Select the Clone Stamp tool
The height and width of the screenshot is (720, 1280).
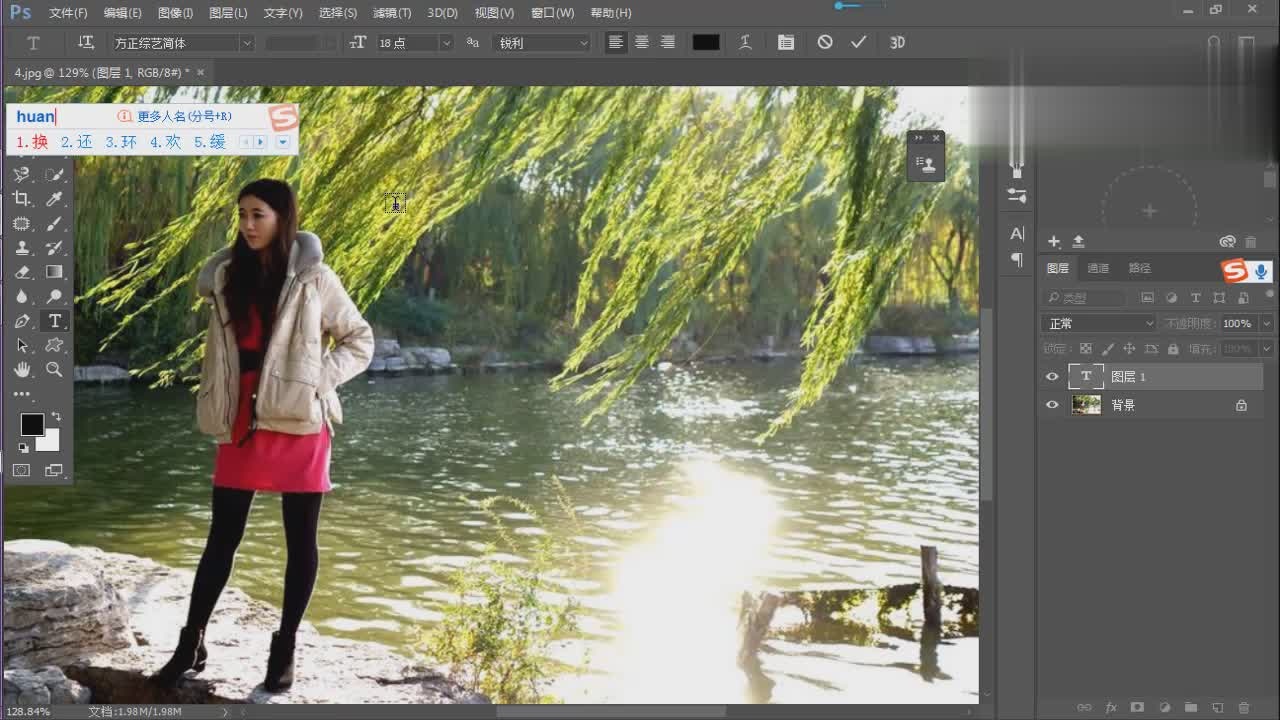(22, 247)
